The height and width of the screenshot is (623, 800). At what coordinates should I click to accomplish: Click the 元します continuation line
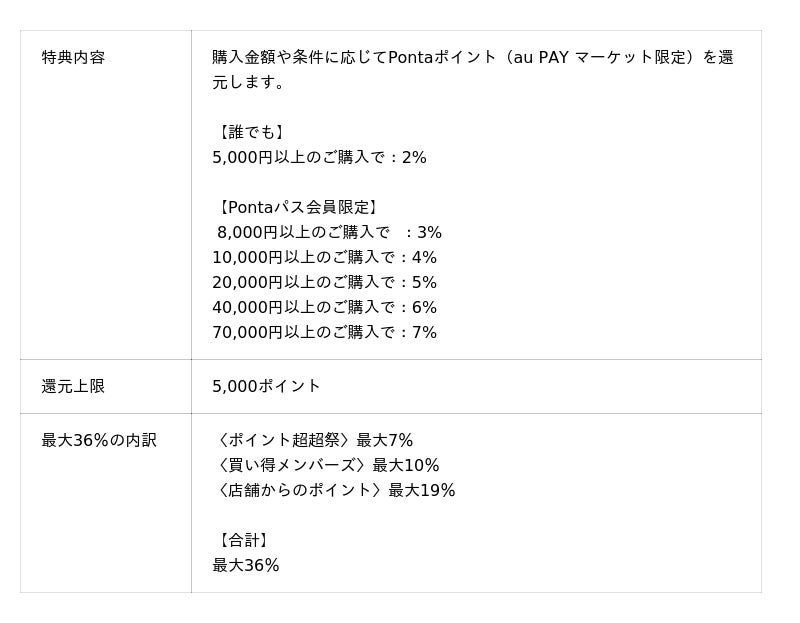pyautogui.click(x=249, y=82)
